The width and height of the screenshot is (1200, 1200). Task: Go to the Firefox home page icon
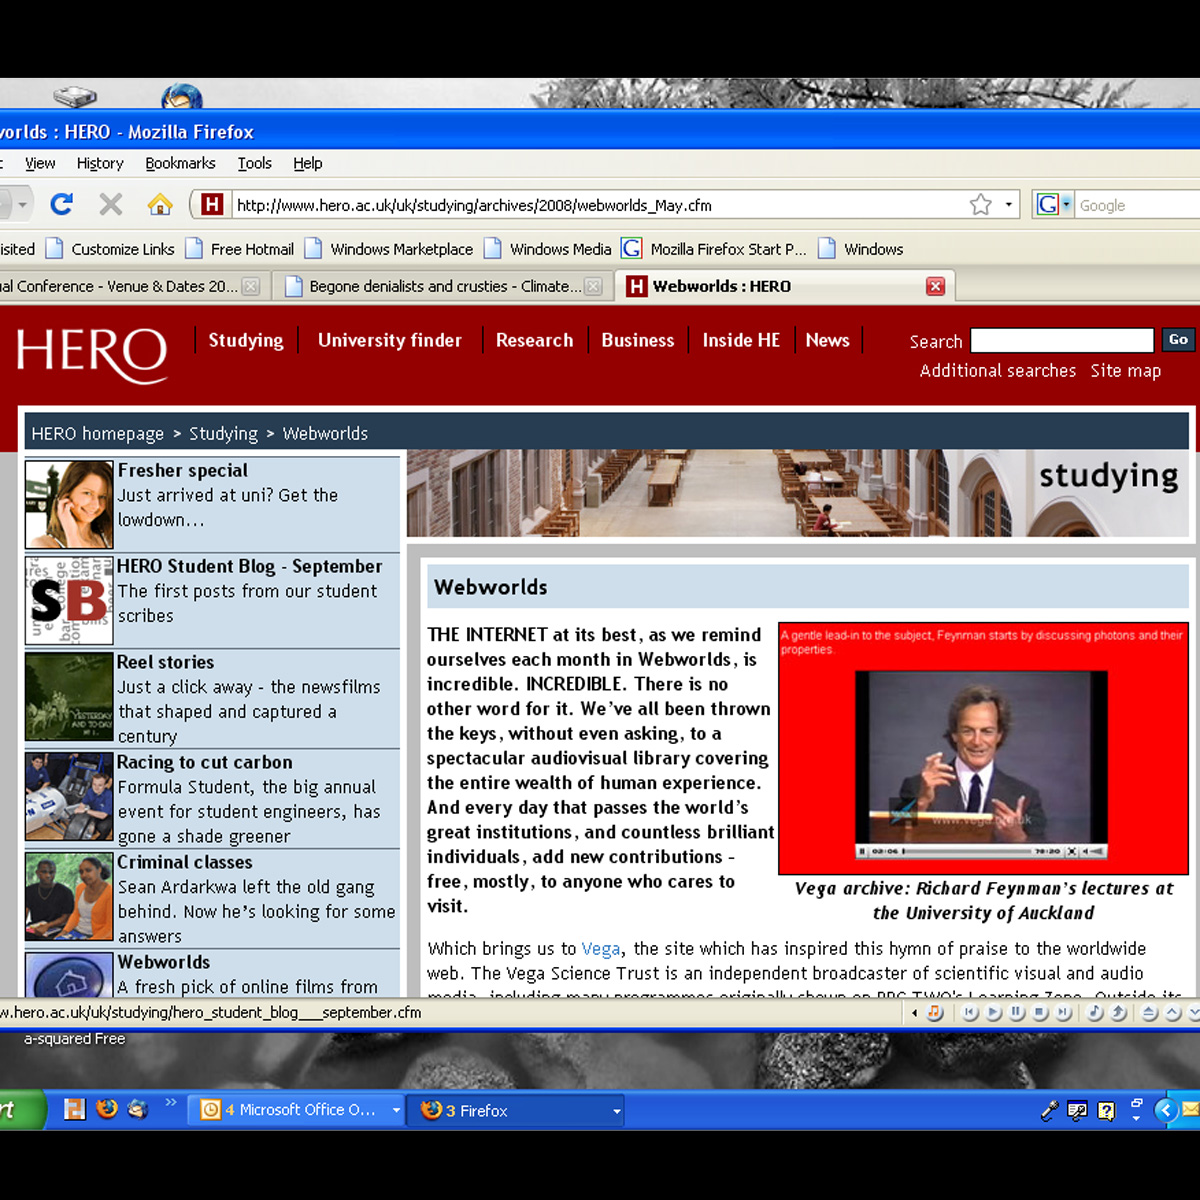[160, 205]
